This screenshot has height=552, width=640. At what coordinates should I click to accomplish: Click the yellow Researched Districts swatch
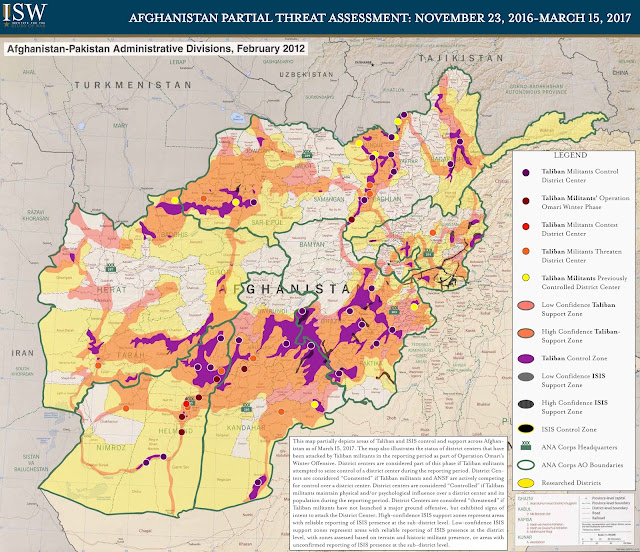pos(526,483)
